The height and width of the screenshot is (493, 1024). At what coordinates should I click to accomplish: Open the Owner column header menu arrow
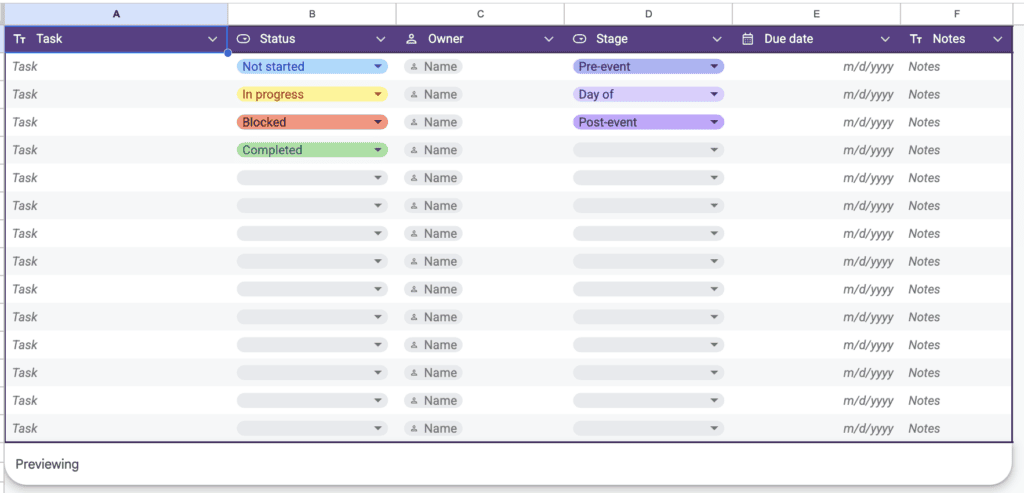(x=549, y=39)
